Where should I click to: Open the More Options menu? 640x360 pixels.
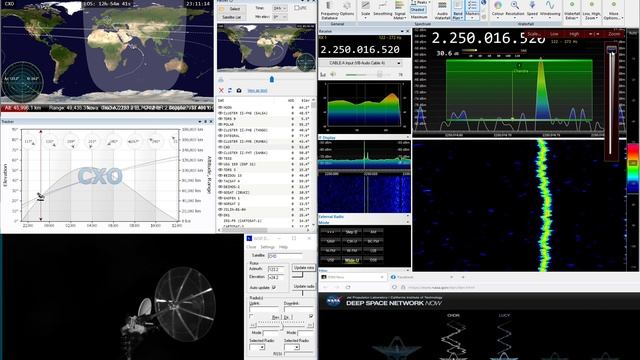(x=613, y=10)
